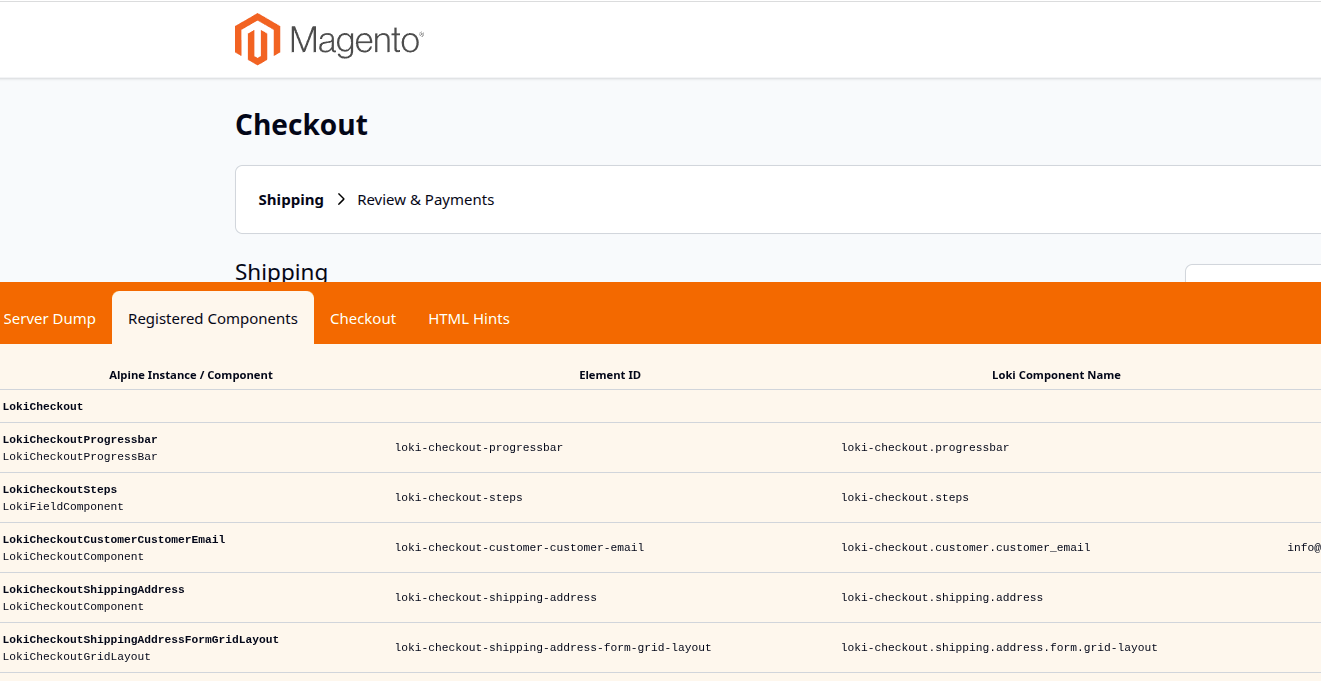Select the LokiCheckoutShippingAddressFormGridLayout entry
Screen dimensions: 1321x681
[140, 640]
